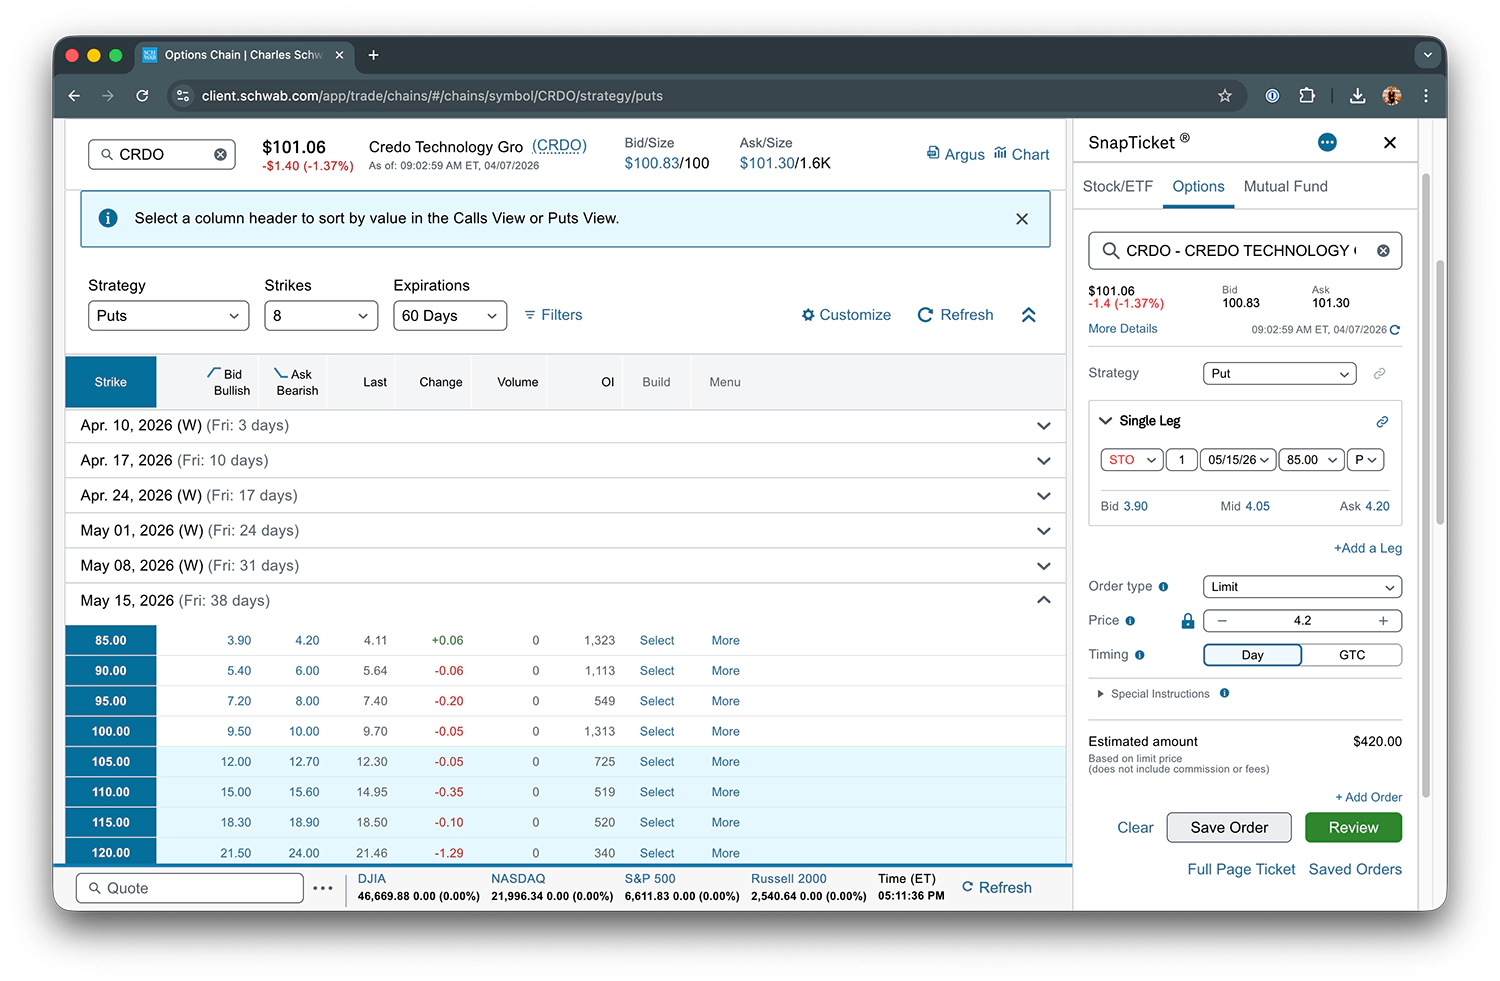Reload the browser page
This screenshot has width=1500, height=981.
[x=142, y=96]
